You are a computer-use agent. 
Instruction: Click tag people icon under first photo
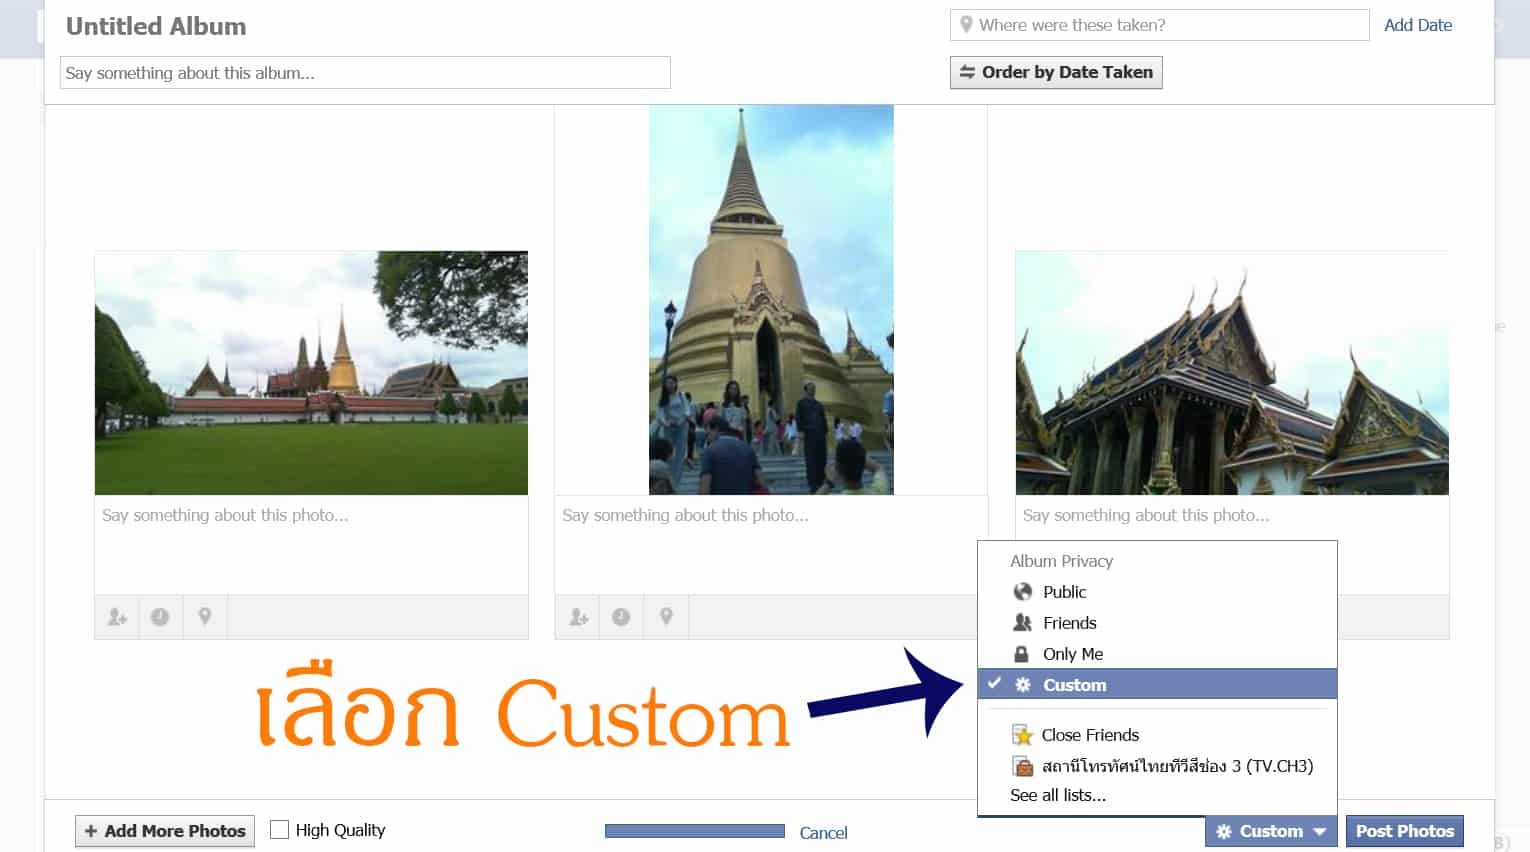click(117, 617)
